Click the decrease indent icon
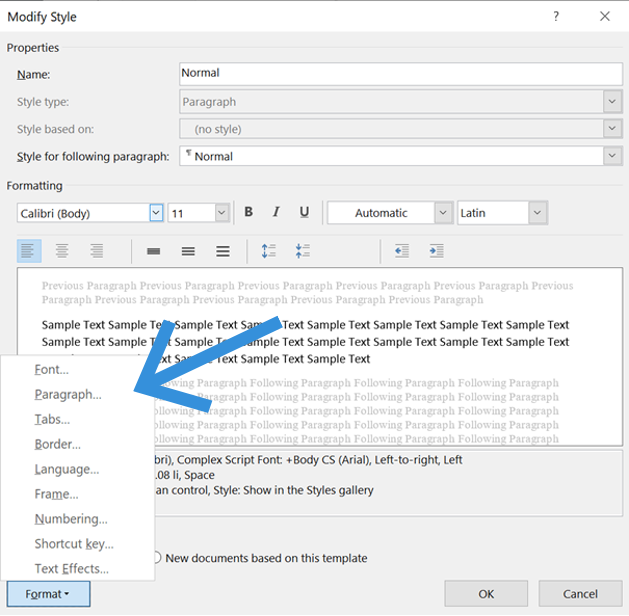 402,251
